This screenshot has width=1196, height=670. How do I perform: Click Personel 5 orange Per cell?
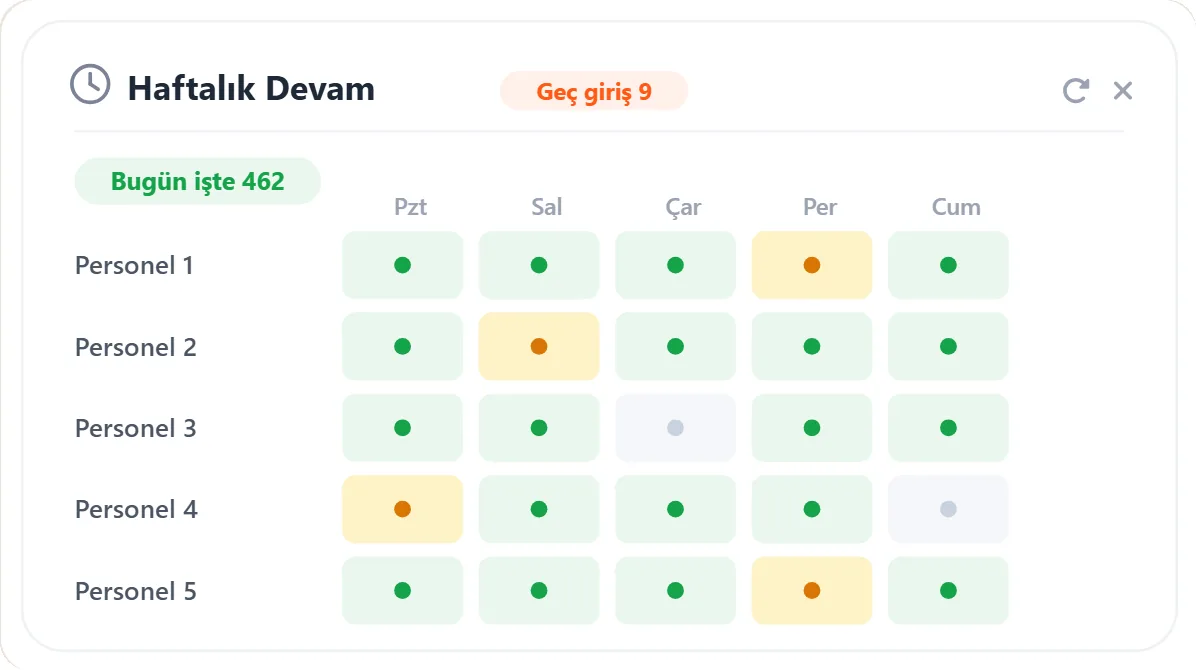pyautogui.click(x=812, y=591)
